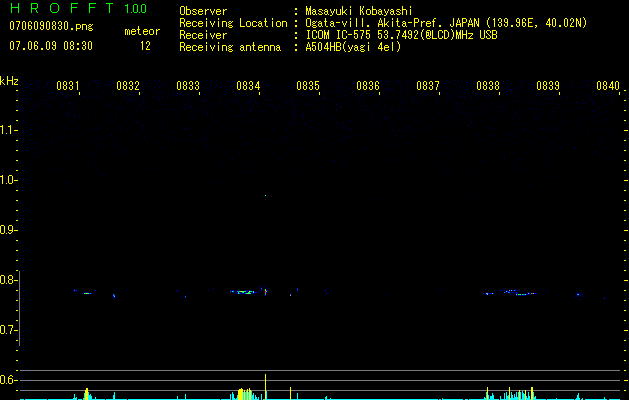Click the 0.8 kHz axis label
Image resolution: width=629 pixels, height=400 pixels.
point(7,280)
